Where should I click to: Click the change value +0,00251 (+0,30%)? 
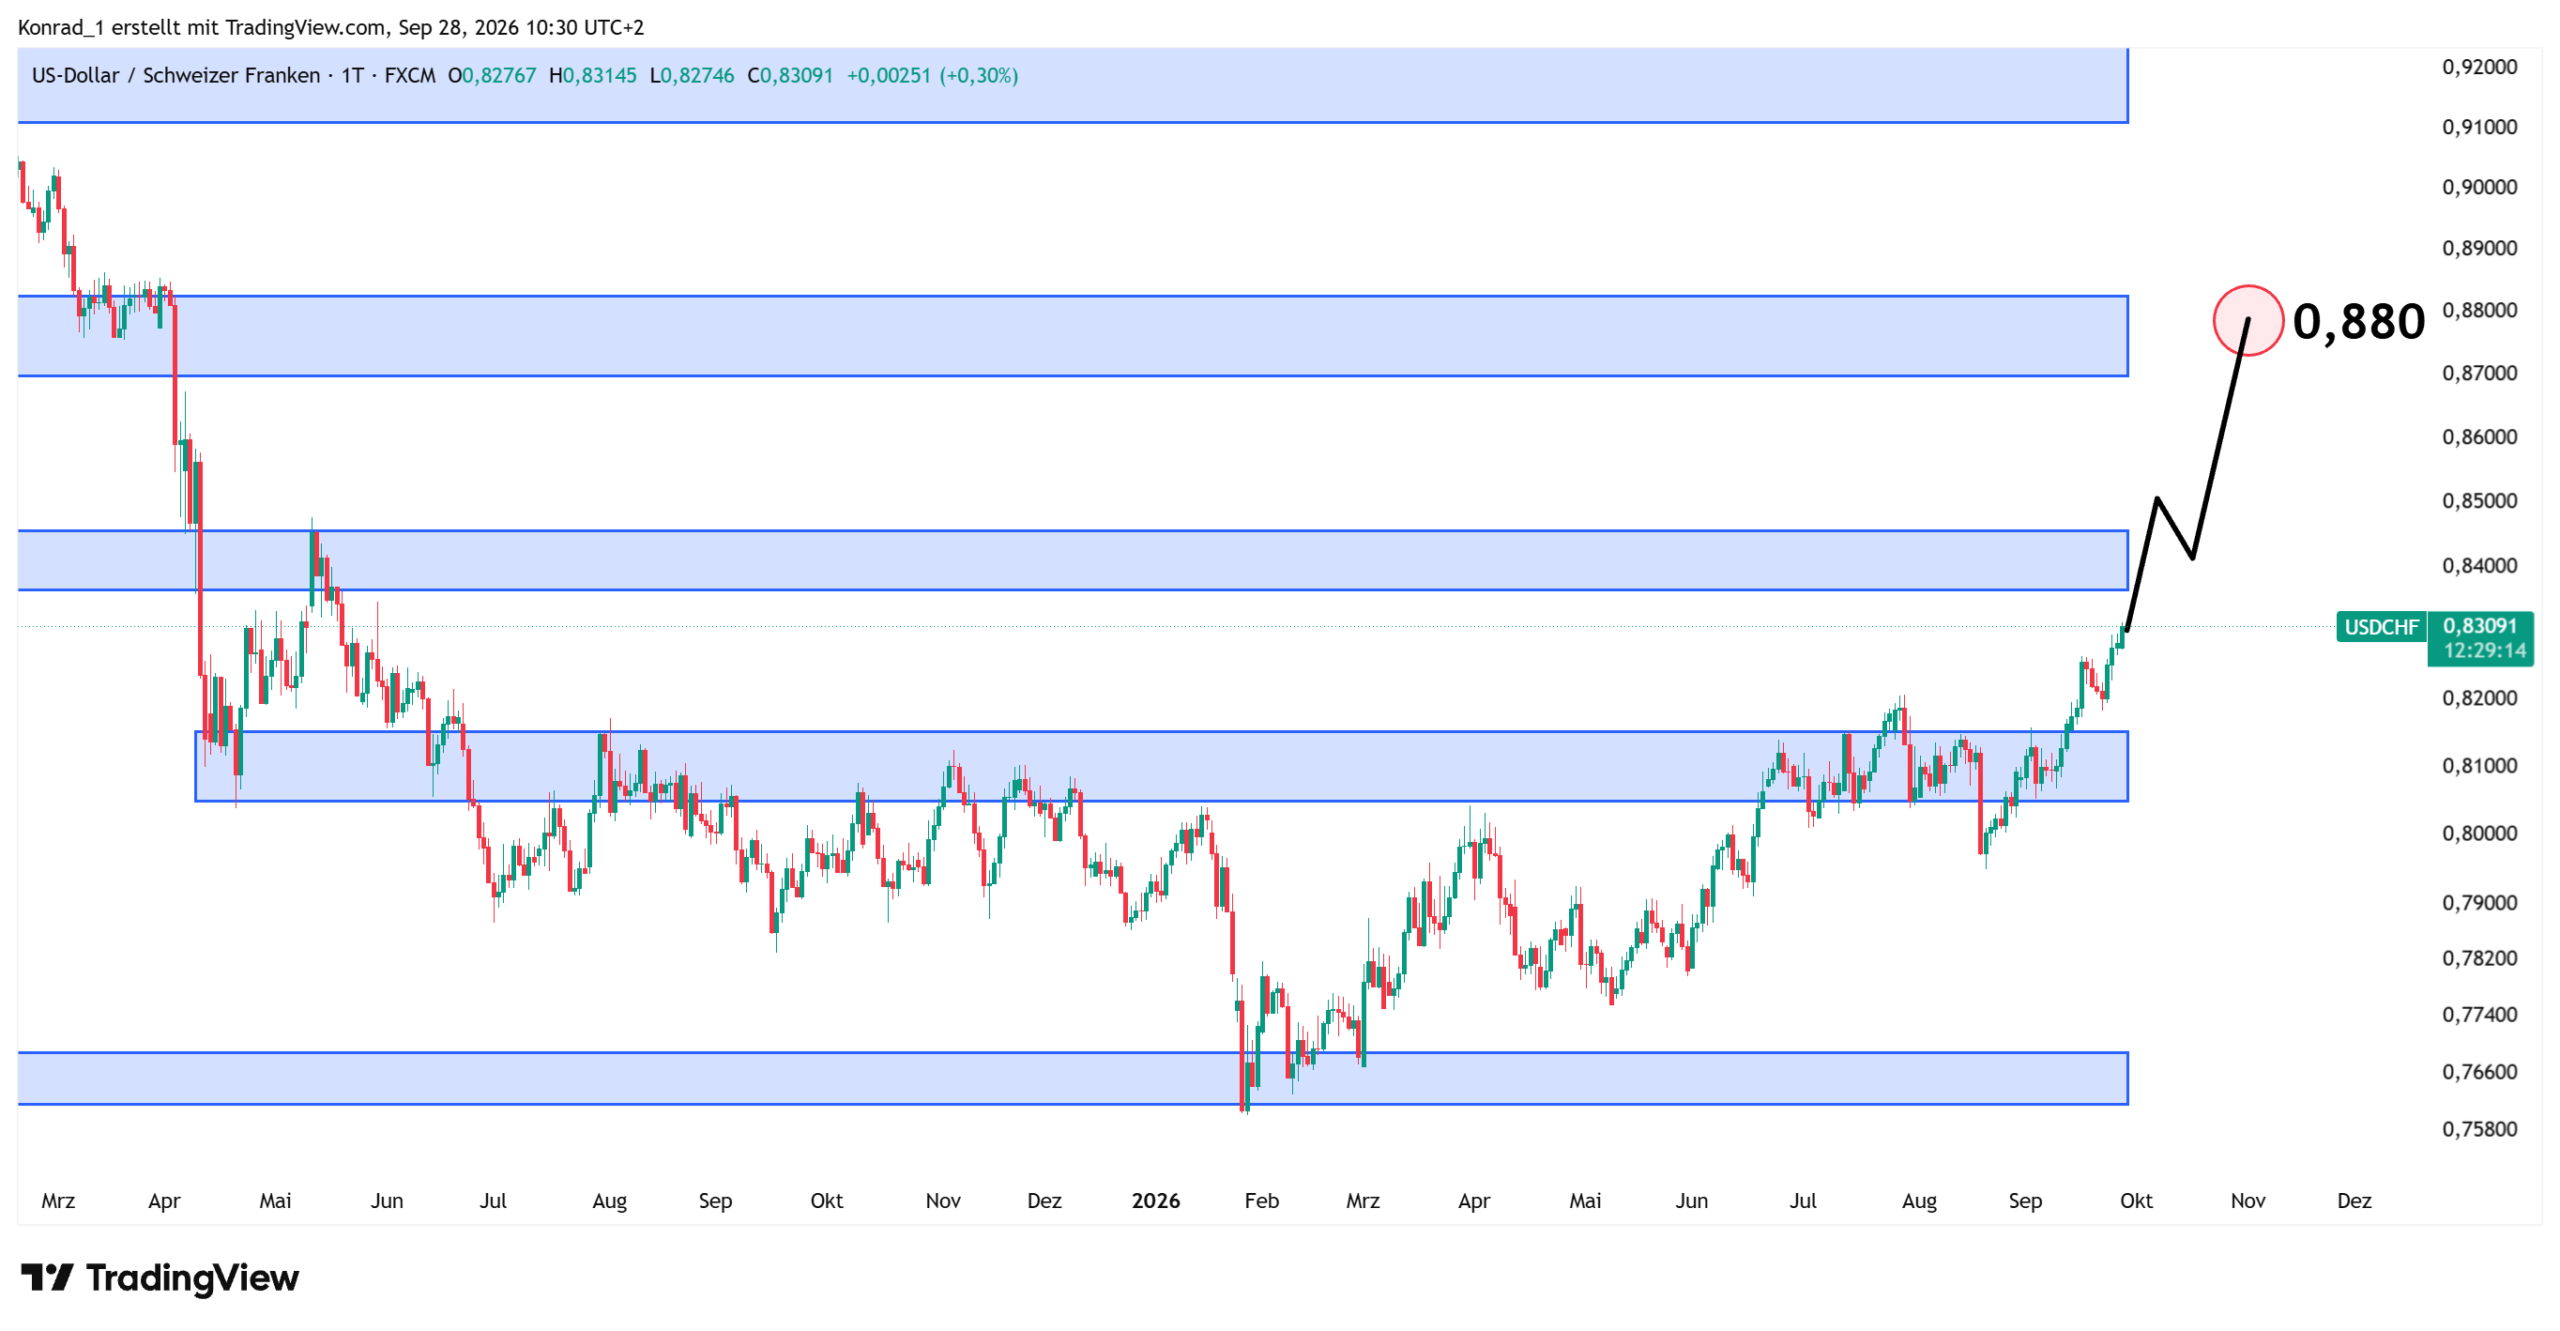(x=932, y=75)
